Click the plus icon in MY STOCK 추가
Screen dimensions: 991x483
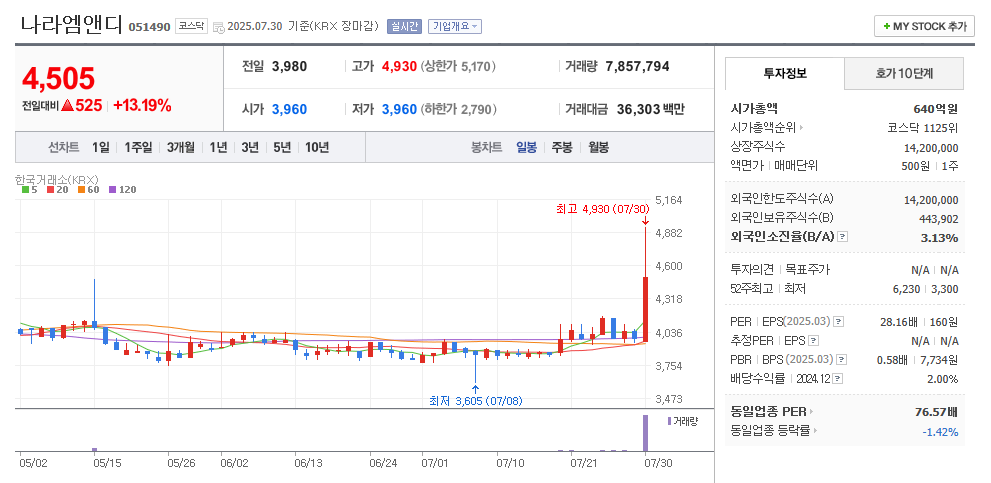(x=887, y=27)
